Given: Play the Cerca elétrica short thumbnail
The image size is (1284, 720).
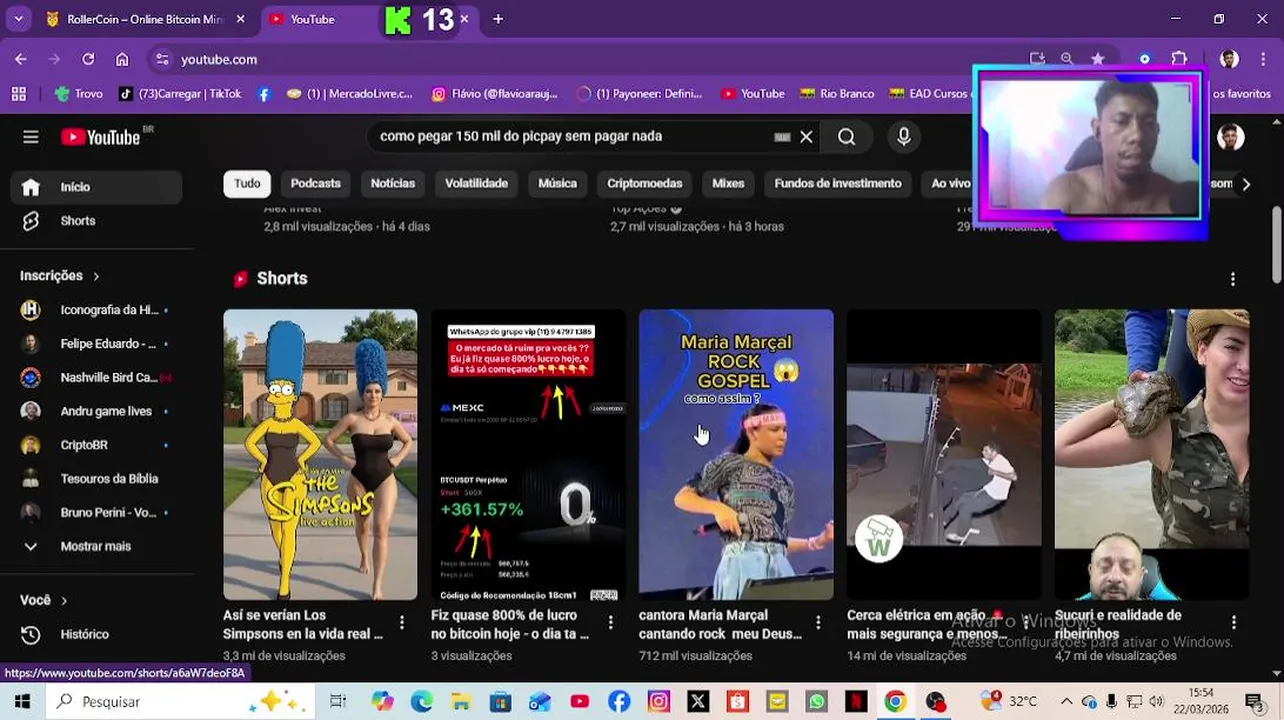Looking at the screenshot, I should click(944, 455).
